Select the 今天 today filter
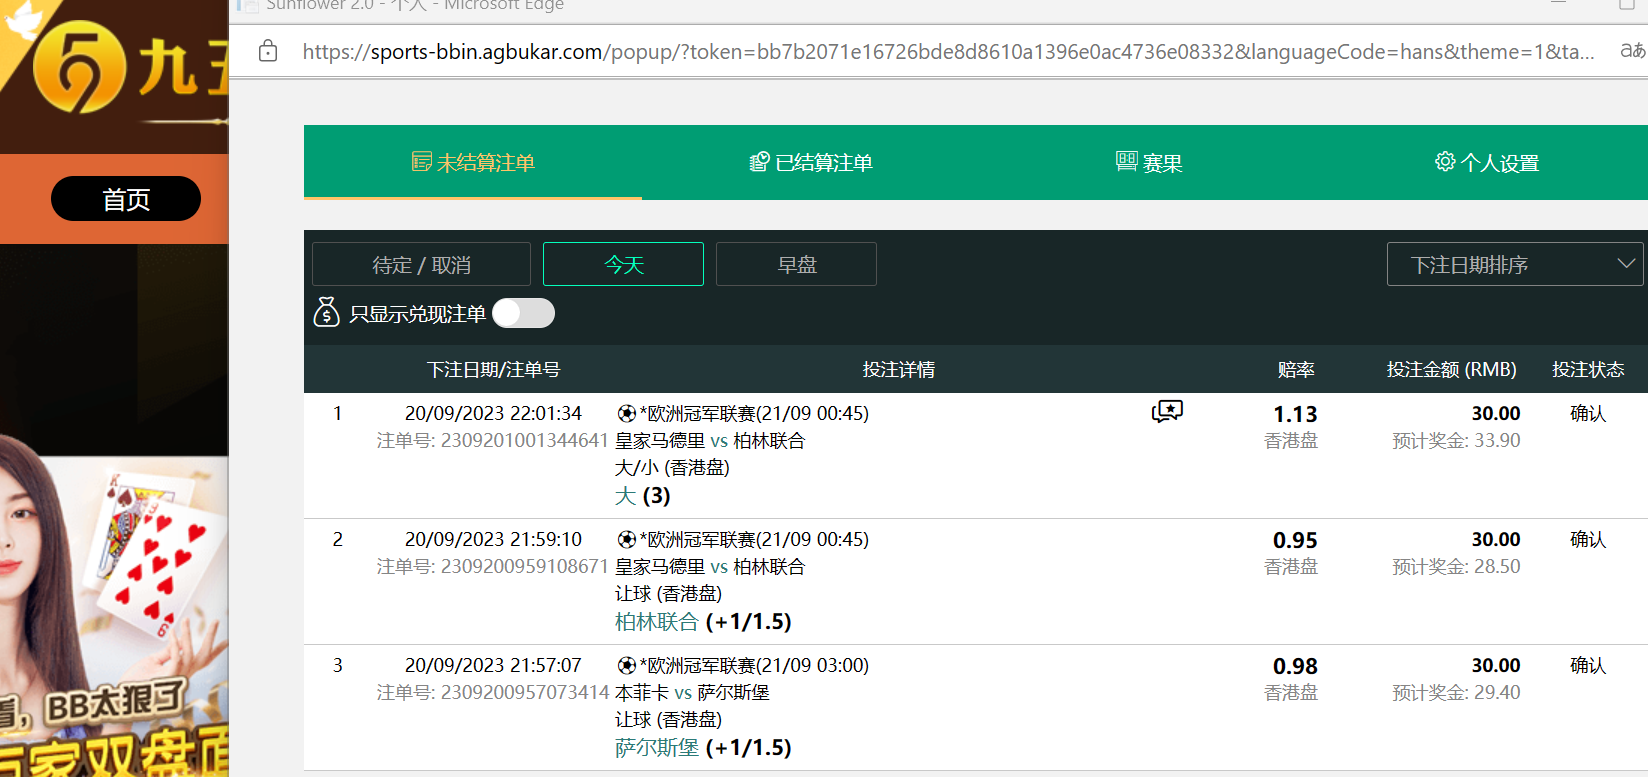The image size is (1648, 777). pyautogui.click(x=623, y=264)
